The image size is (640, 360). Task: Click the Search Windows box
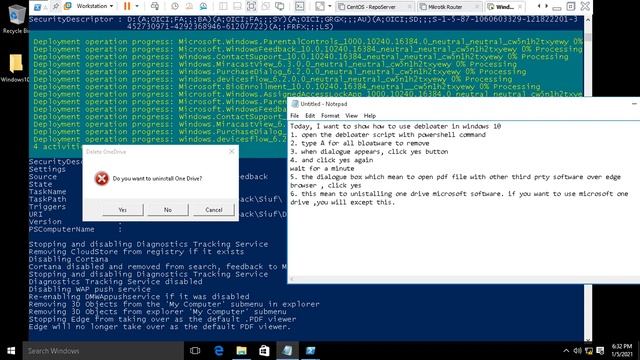click(x=103, y=351)
